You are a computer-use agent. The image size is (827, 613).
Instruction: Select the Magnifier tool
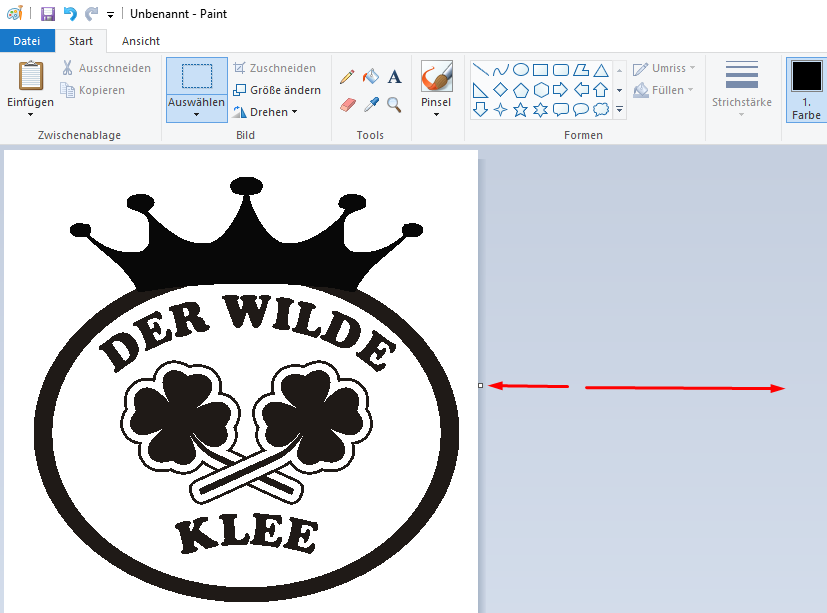tap(394, 105)
